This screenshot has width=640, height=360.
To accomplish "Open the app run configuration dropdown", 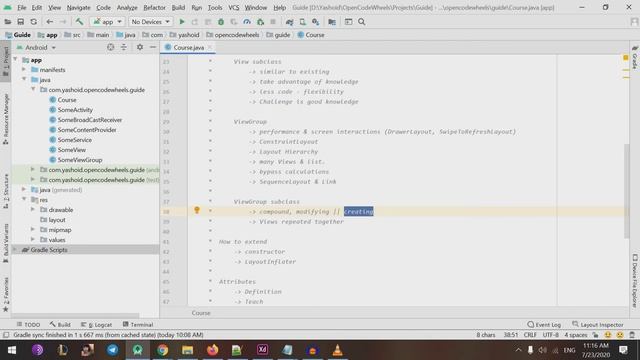I will coord(107,22).
